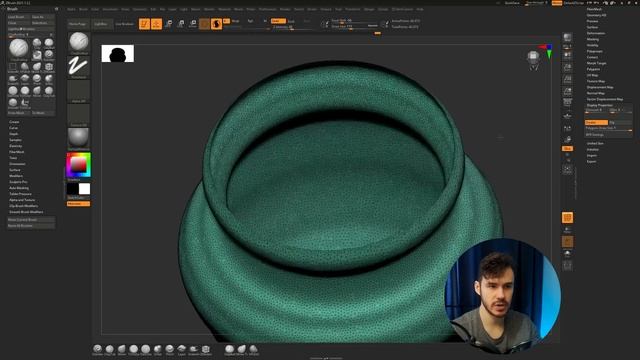
Task: Open the current brush thumbnail picker
Action: [79, 43]
